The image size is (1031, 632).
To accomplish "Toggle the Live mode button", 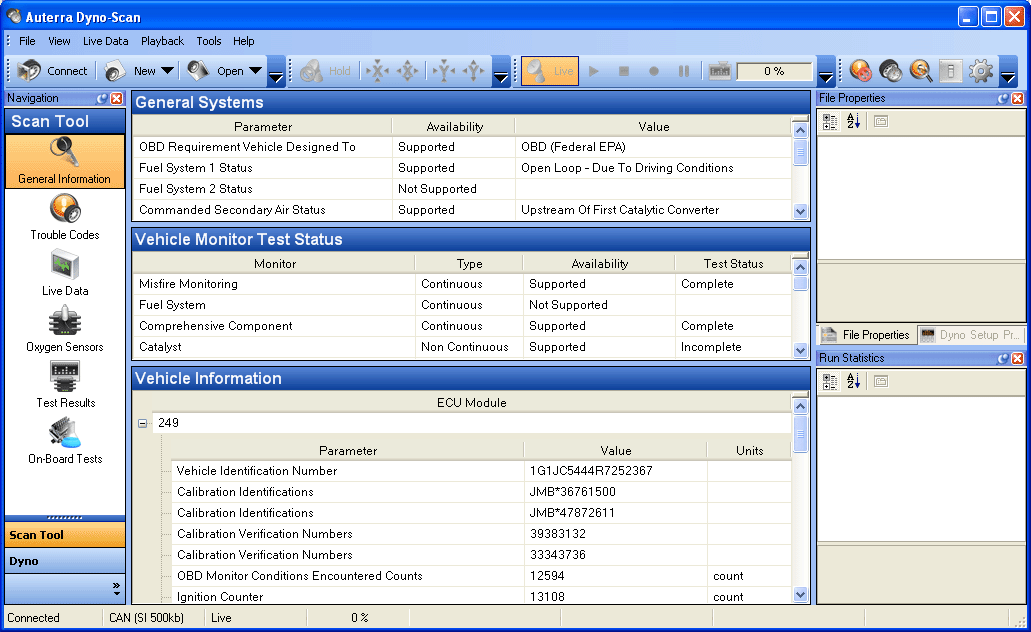I will pos(550,71).
